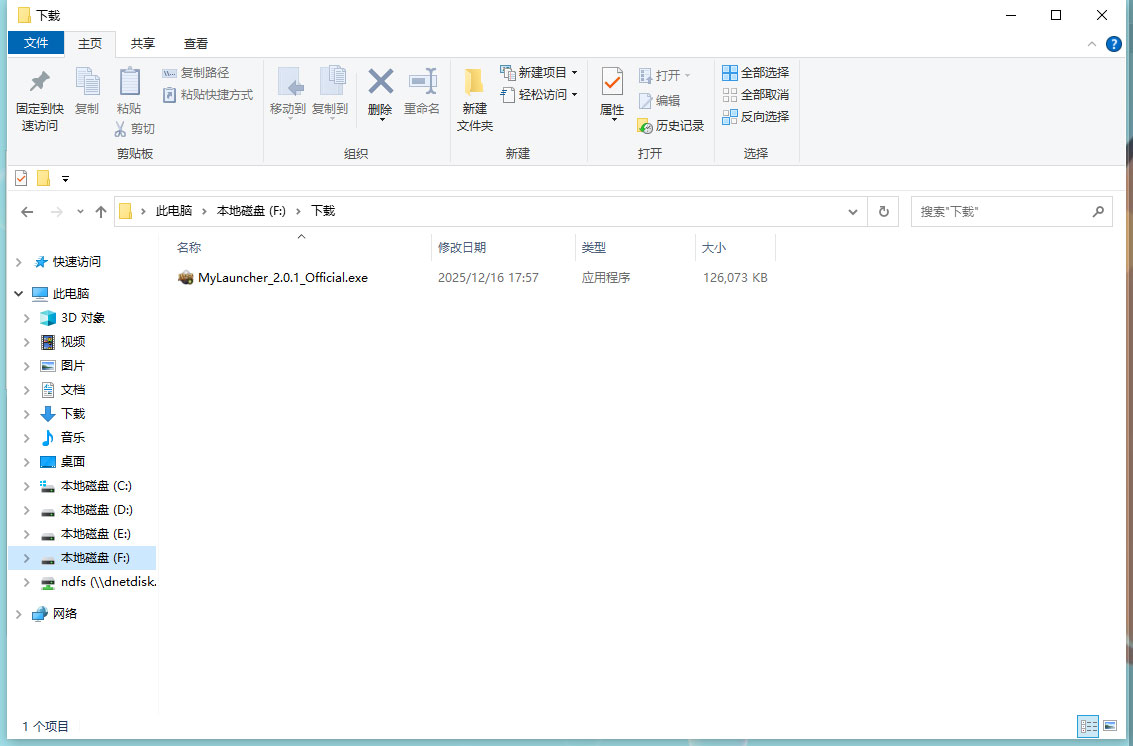1133x746 pixels.
Task: Open the View ribbon tab
Action: click(x=196, y=43)
